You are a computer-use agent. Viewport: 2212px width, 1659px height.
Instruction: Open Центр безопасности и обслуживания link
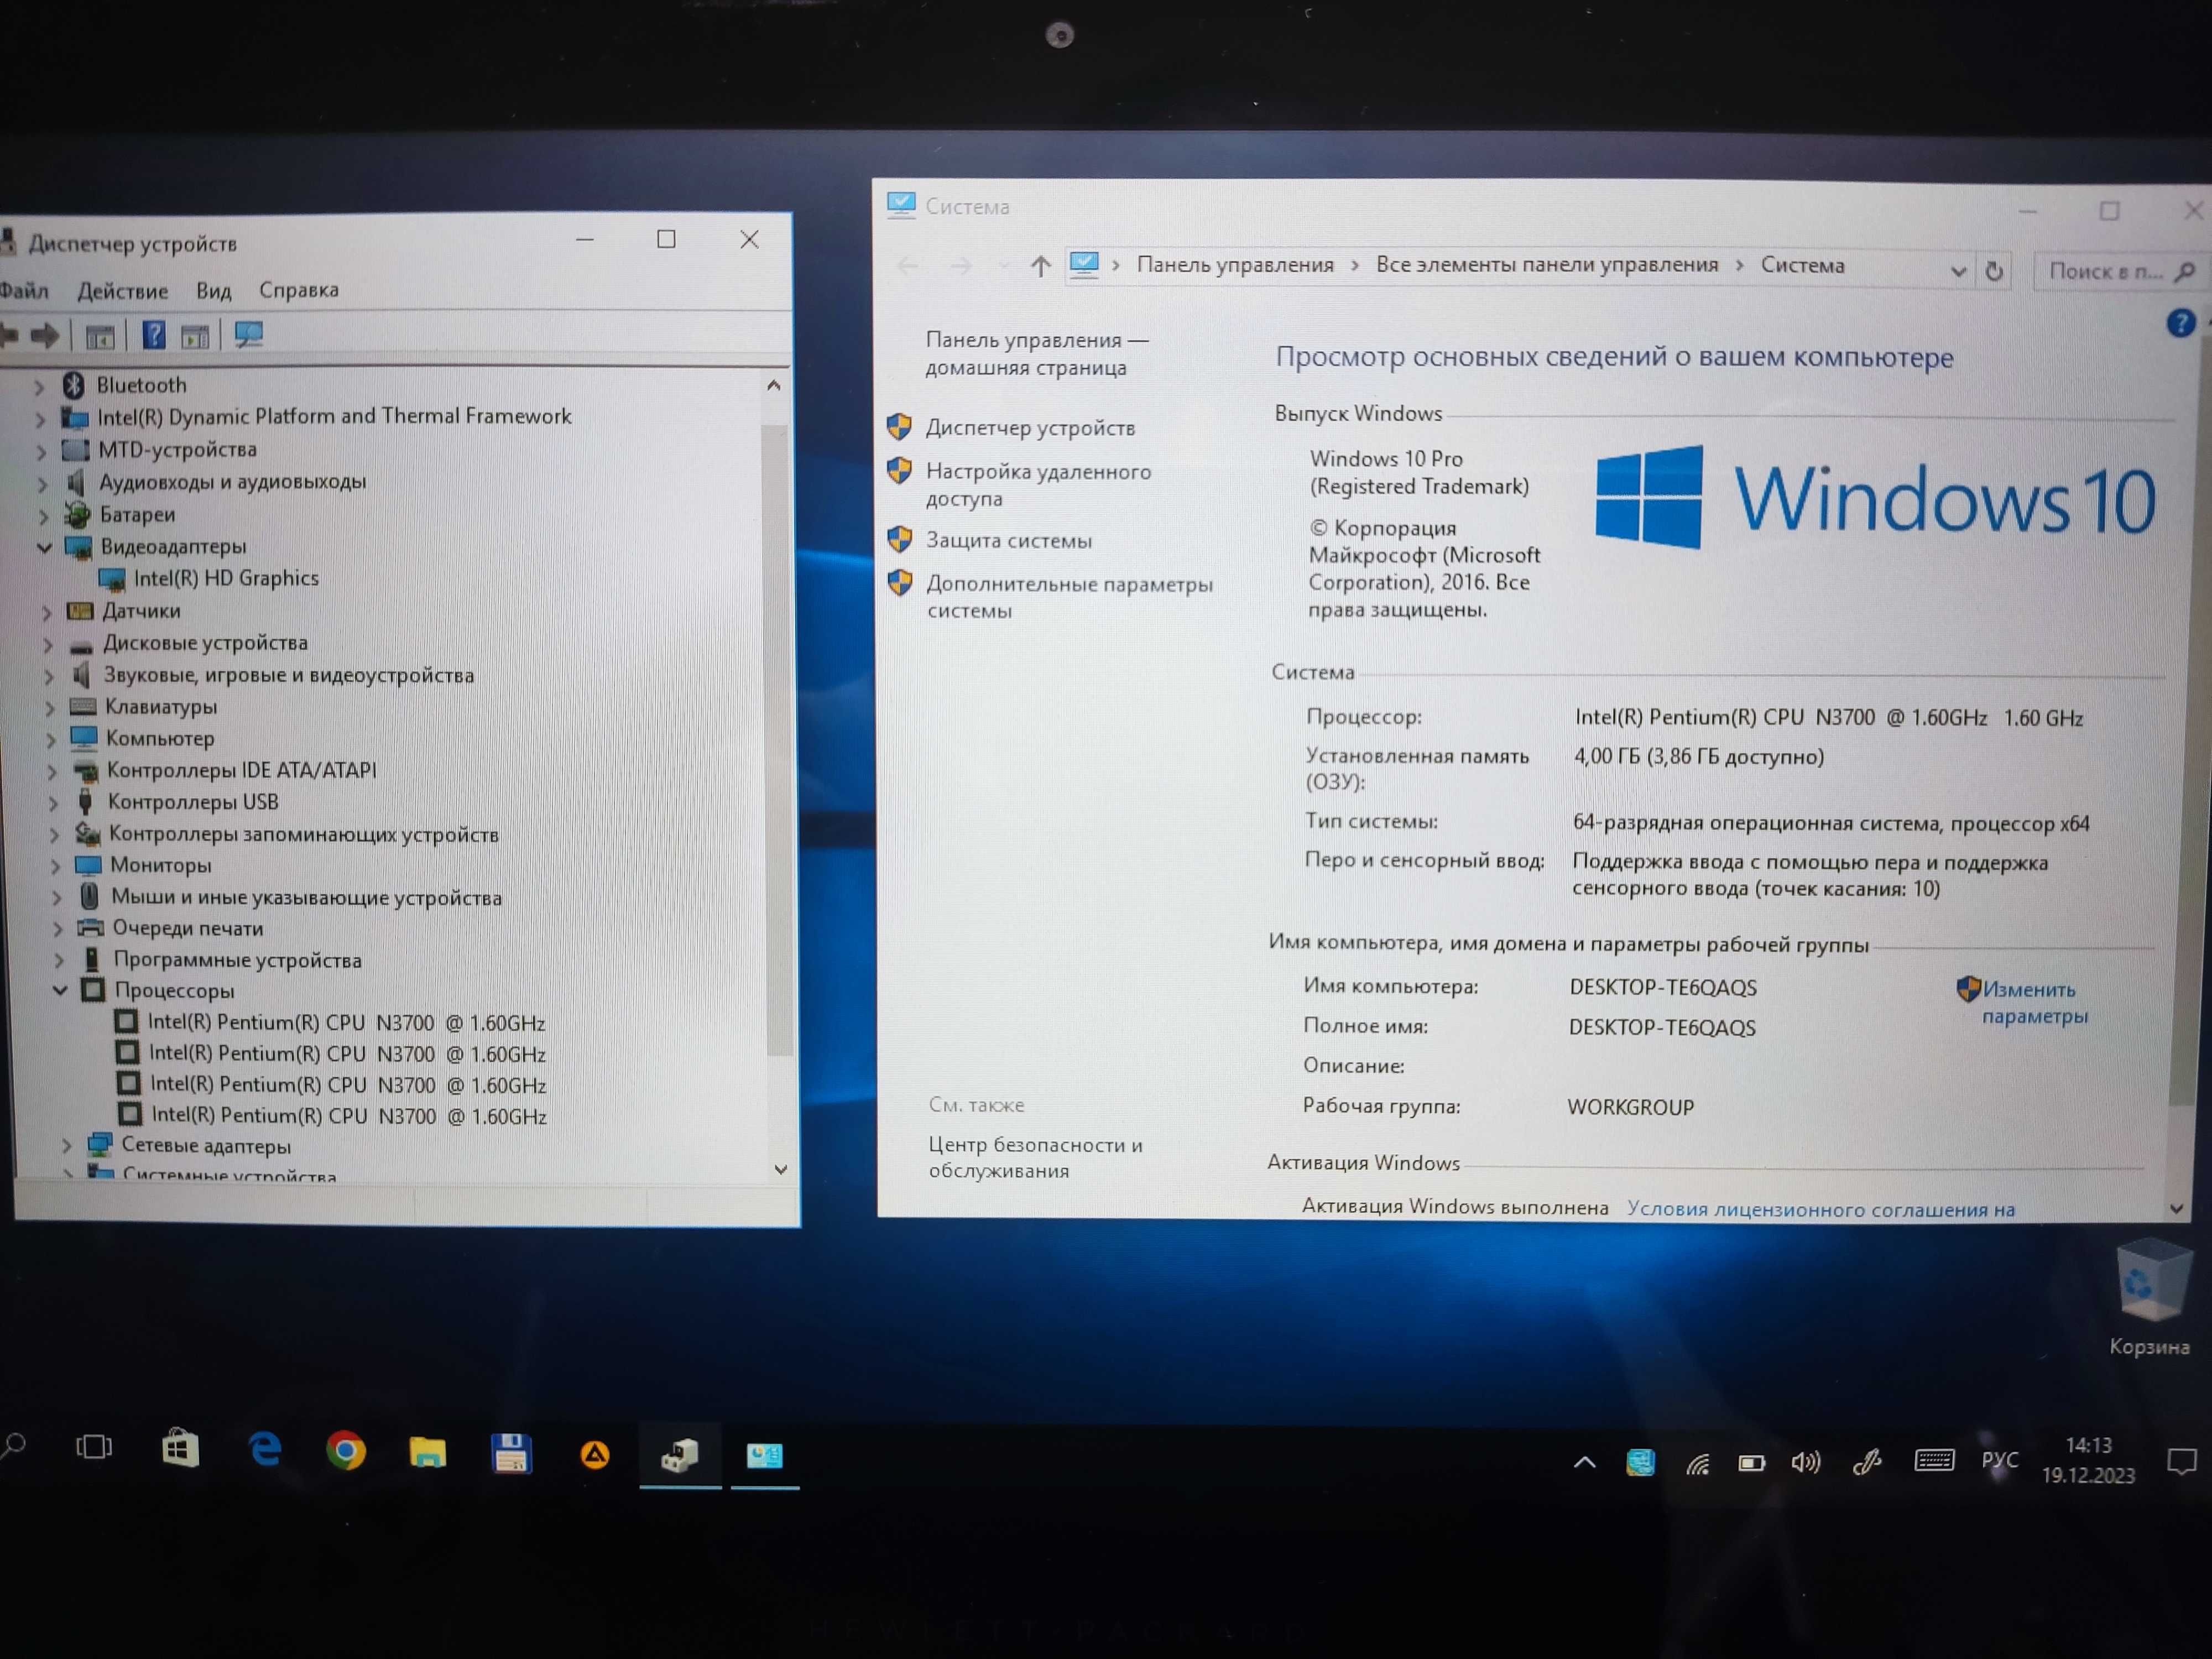1035,1157
